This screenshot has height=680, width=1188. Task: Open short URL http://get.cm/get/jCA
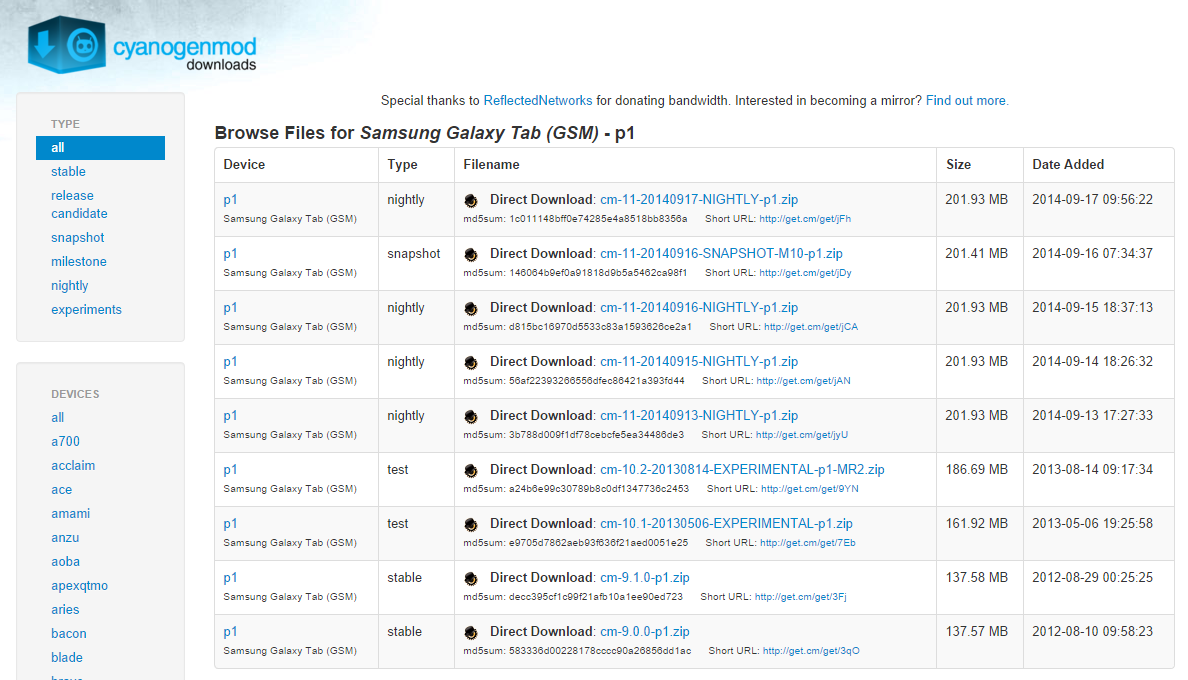click(811, 327)
